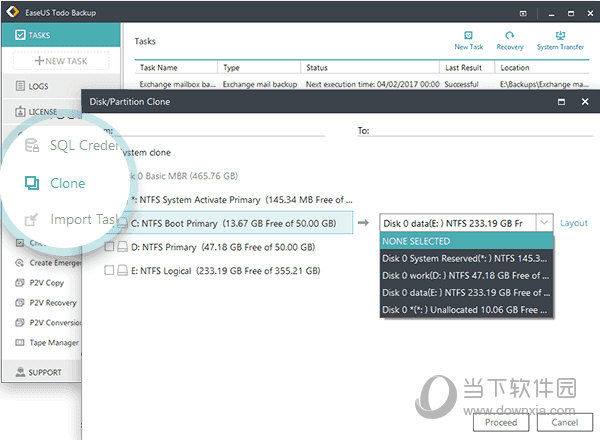The image size is (600, 440).
Task: Click the +NEW TASK button
Action: coord(61,60)
